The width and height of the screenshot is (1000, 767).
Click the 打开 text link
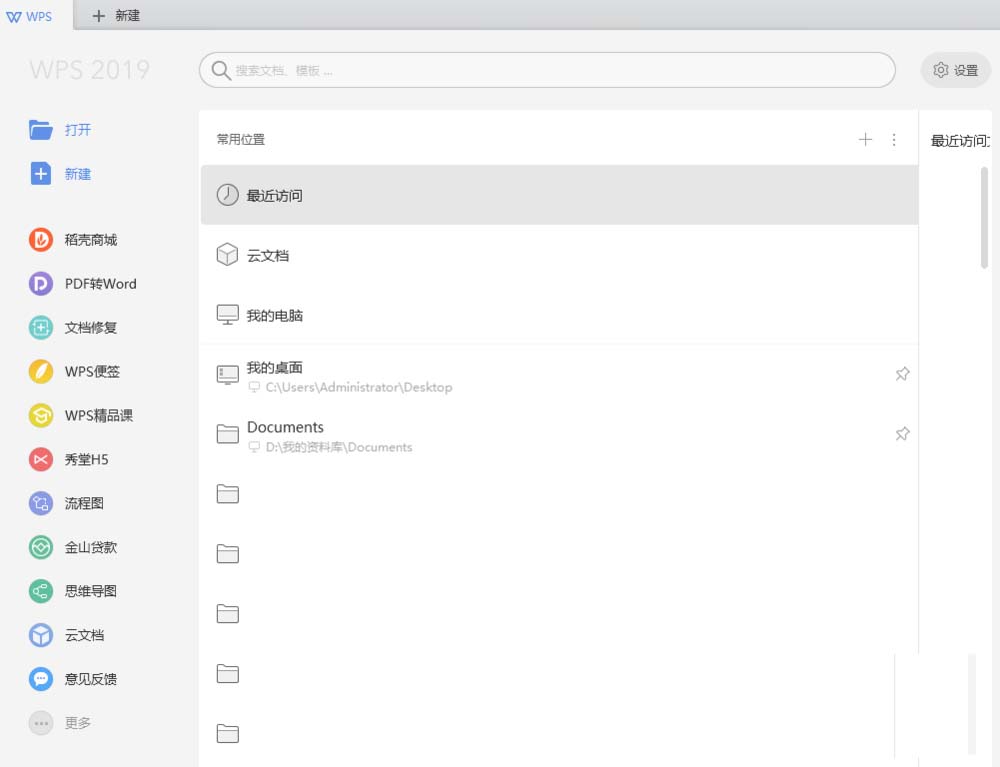pyautogui.click(x=78, y=130)
